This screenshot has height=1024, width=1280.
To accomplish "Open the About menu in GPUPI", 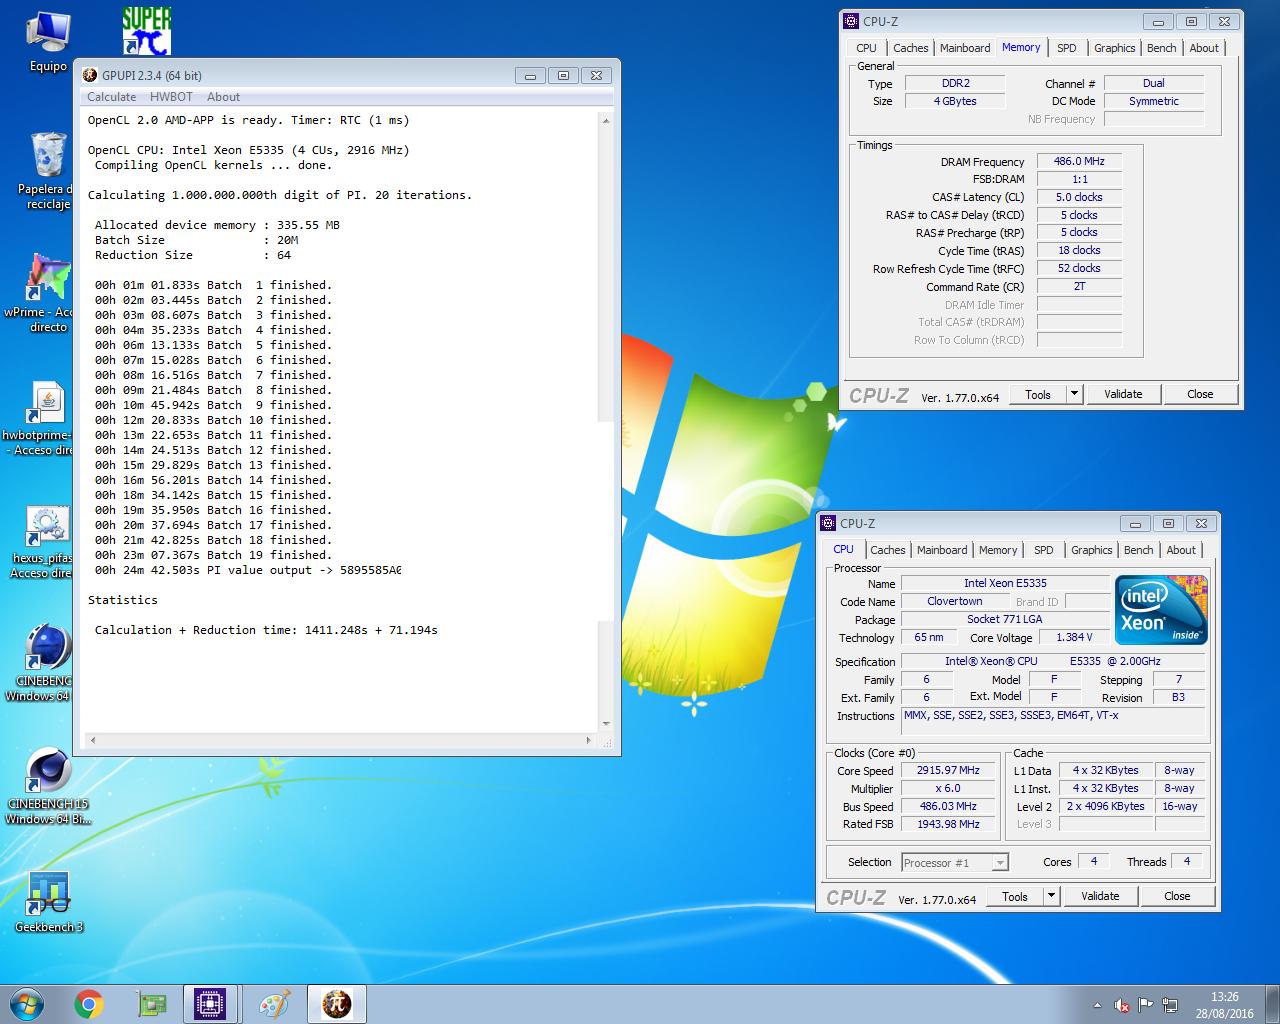I will point(223,97).
